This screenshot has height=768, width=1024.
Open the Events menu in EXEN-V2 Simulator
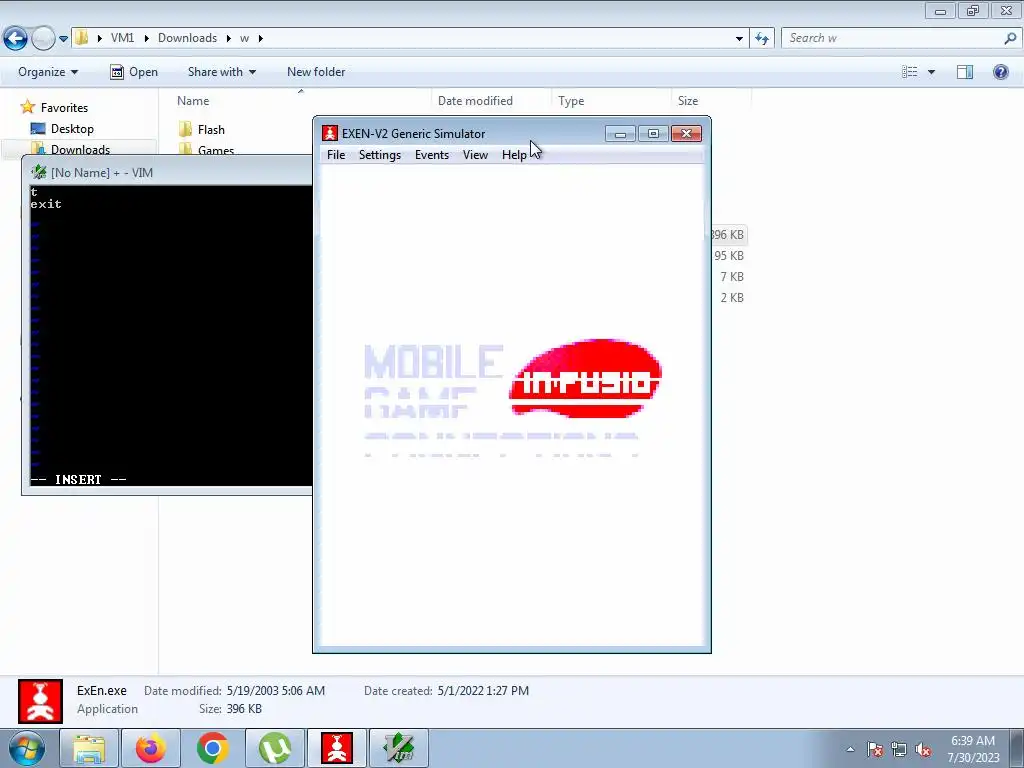pos(432,155)
